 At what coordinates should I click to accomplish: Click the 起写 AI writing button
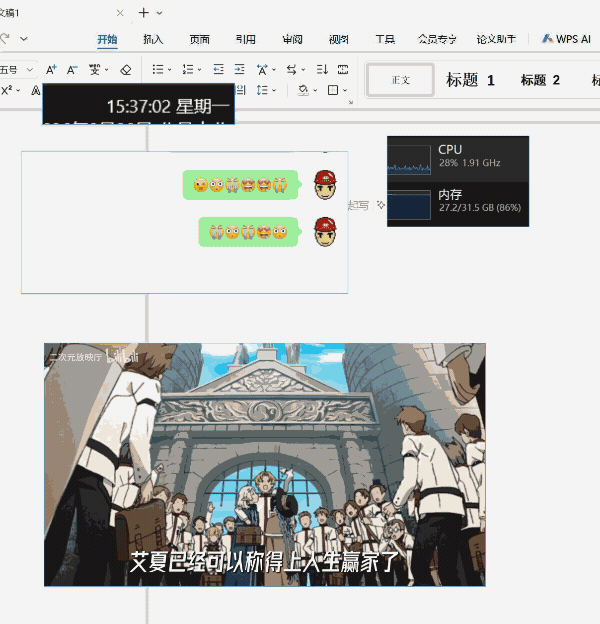(358, 205)
